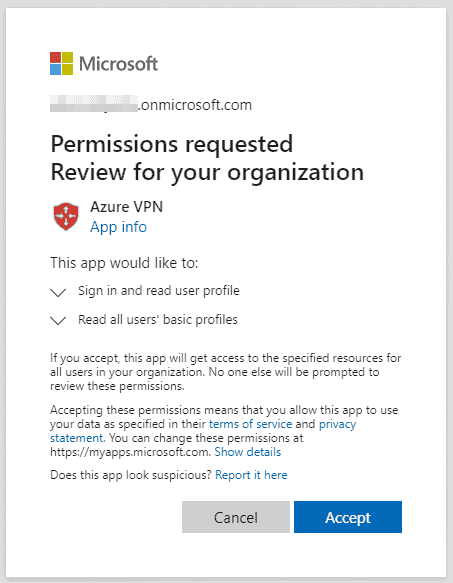Expand chevron beside Sign in and read user profile
Screen dimensions: 453x583
pos(58,292)
